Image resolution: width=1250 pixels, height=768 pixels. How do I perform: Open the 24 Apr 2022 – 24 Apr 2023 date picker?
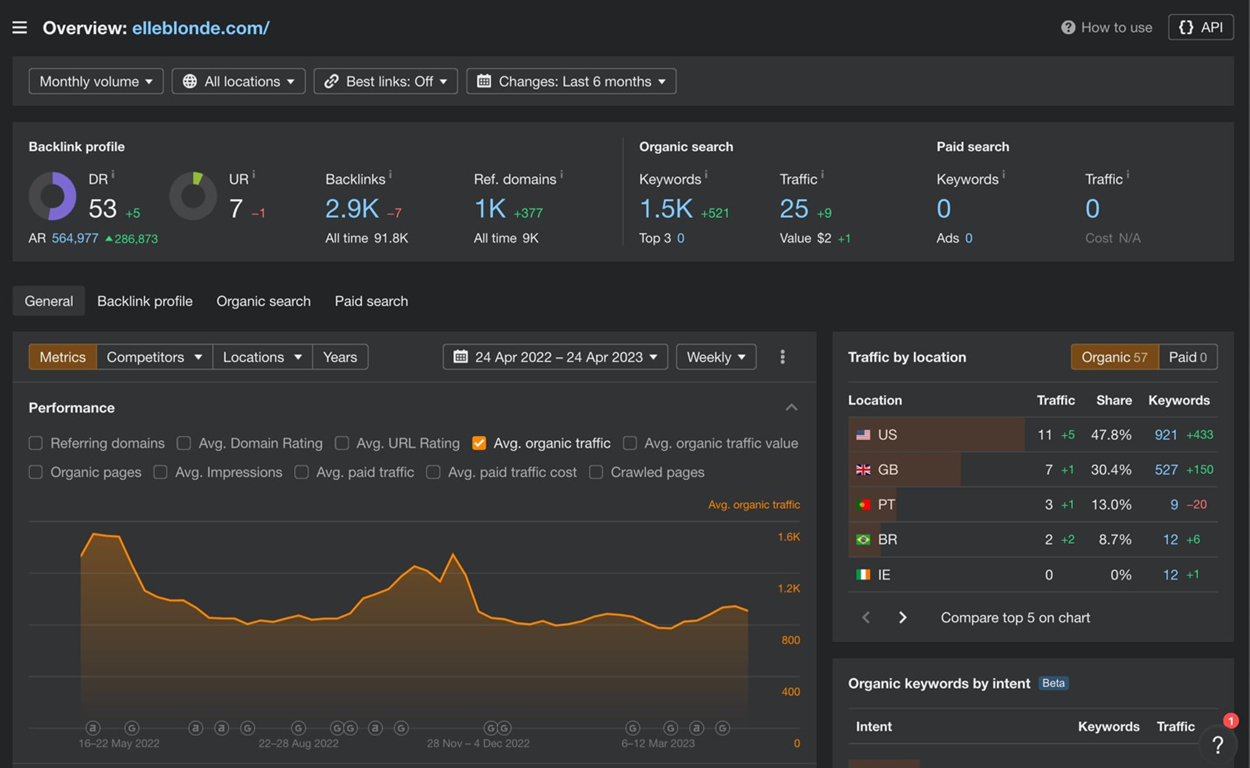(x=555, y=357)
